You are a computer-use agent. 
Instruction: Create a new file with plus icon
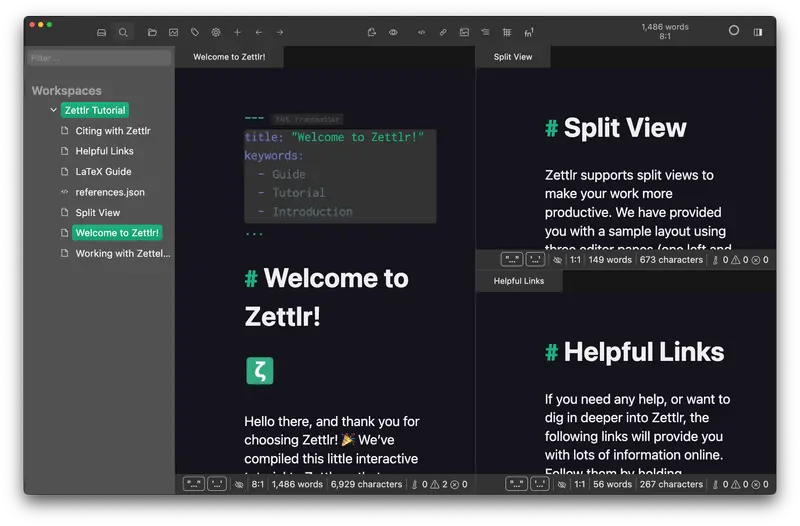click(x=237, y=32)
